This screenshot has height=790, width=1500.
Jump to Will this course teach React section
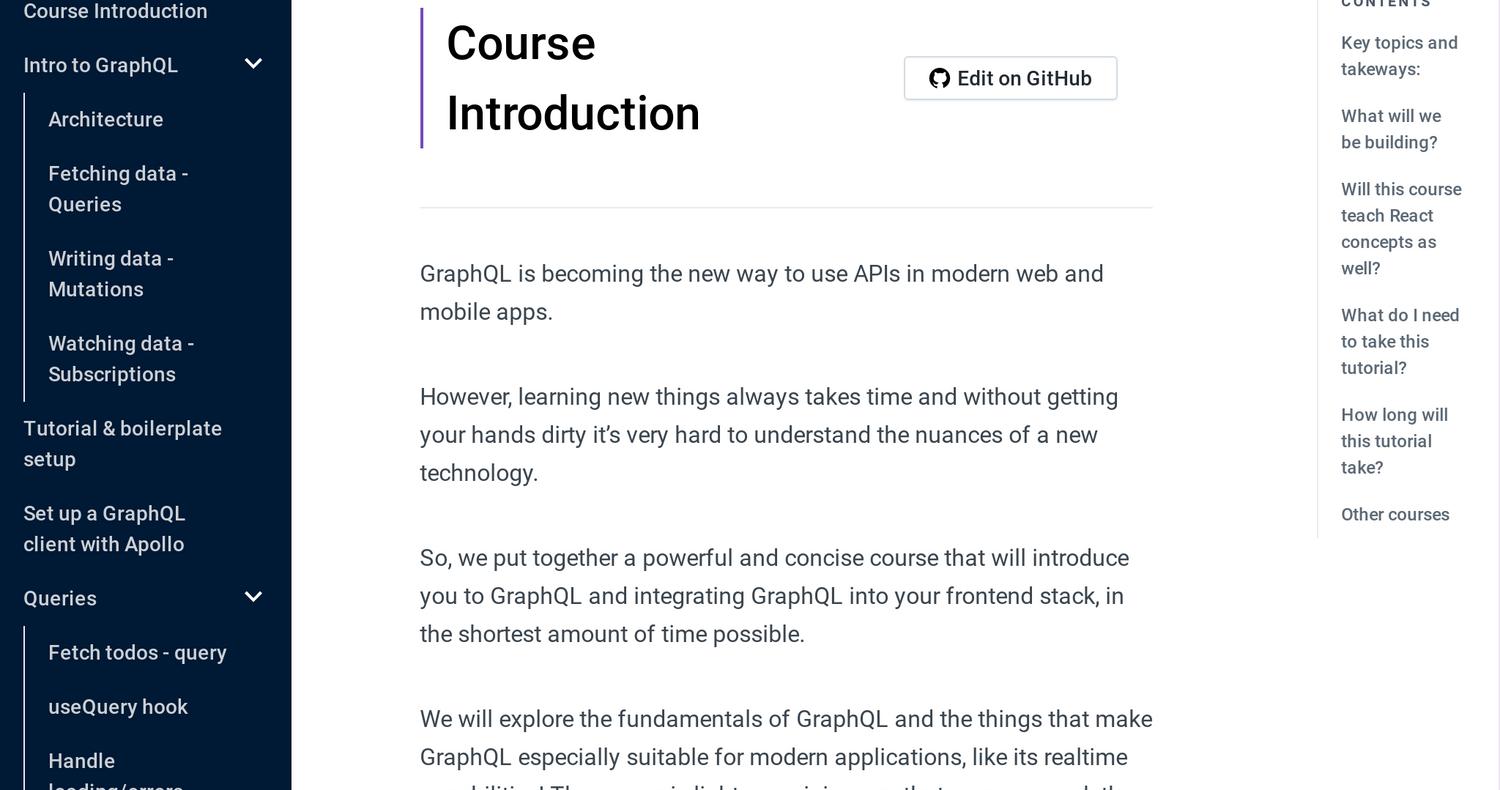coord(1400,228)
